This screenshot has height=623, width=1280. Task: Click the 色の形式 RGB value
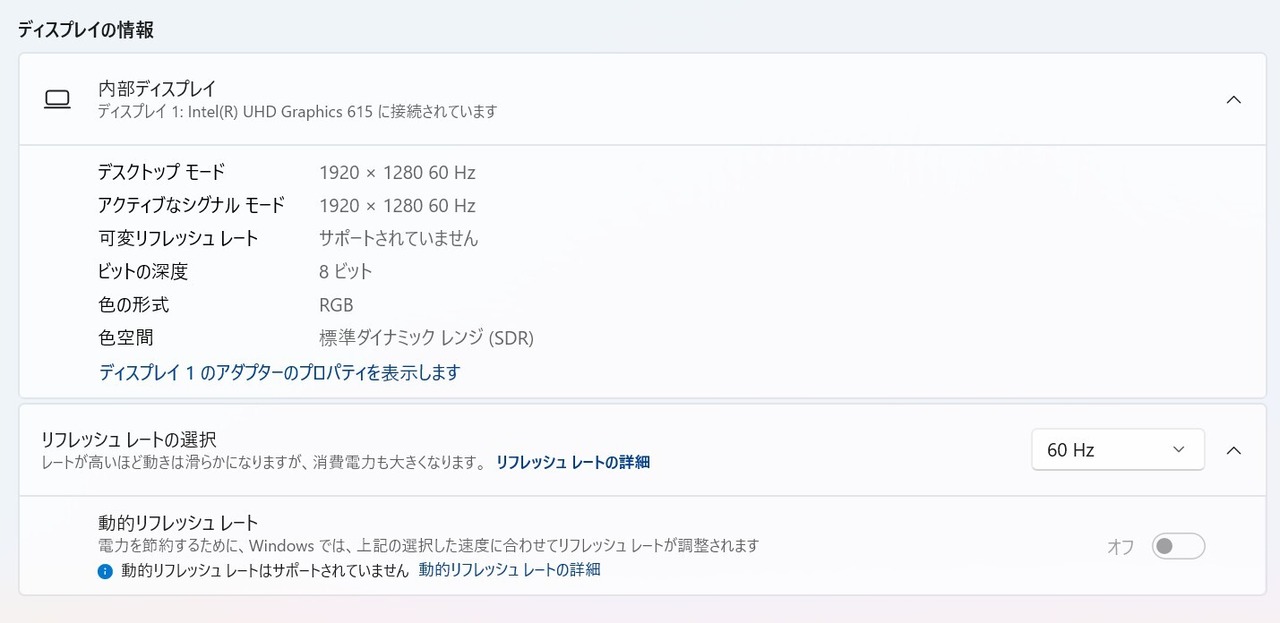pyautogui.click(x=336, y=305)
